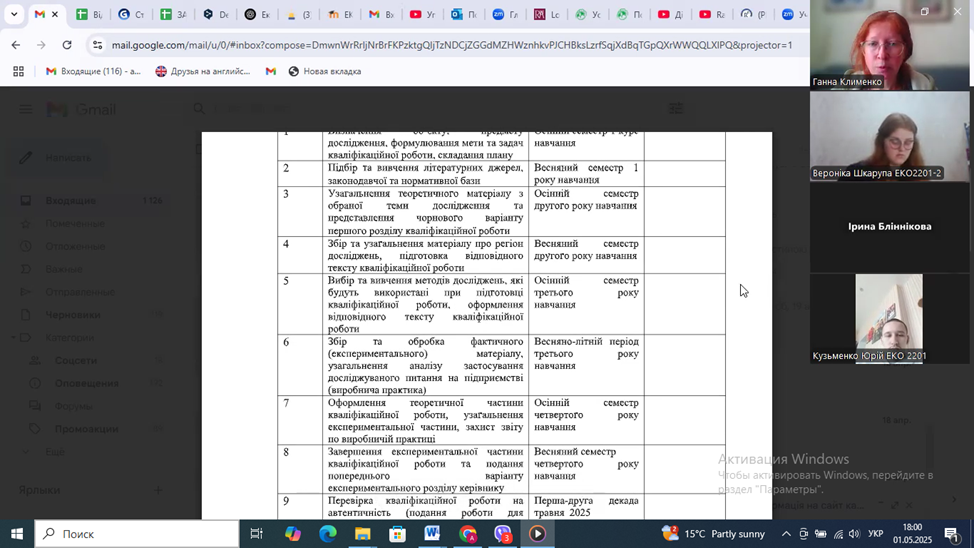974x548 pixels.
Task: Select Ірина Блиннікова participant tile
Action: [890, 227]
